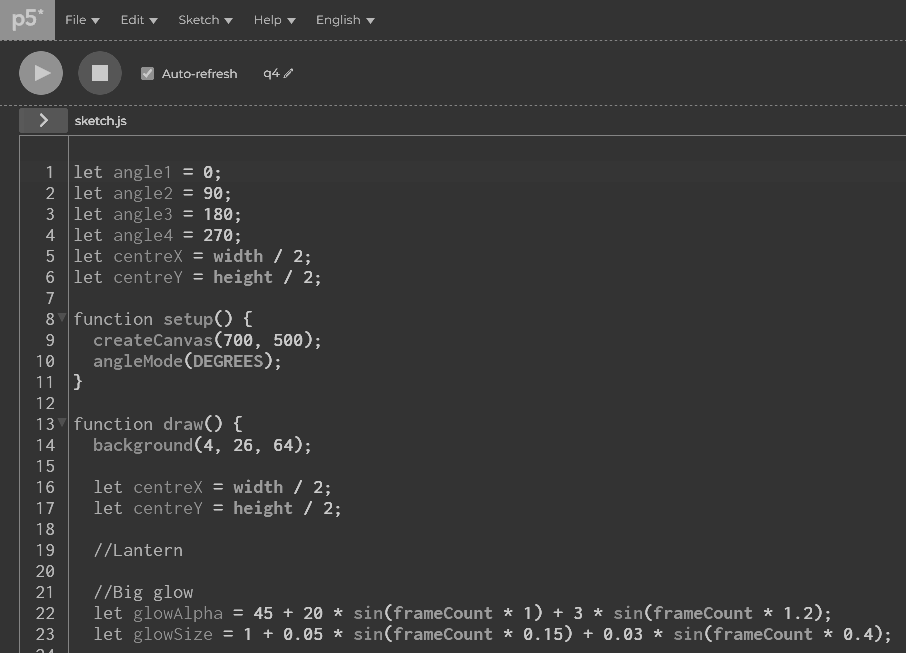Click line 3 'let angle3 = 180;'
The height and width of the screenshot is (653, 906).
coord(157,214)
